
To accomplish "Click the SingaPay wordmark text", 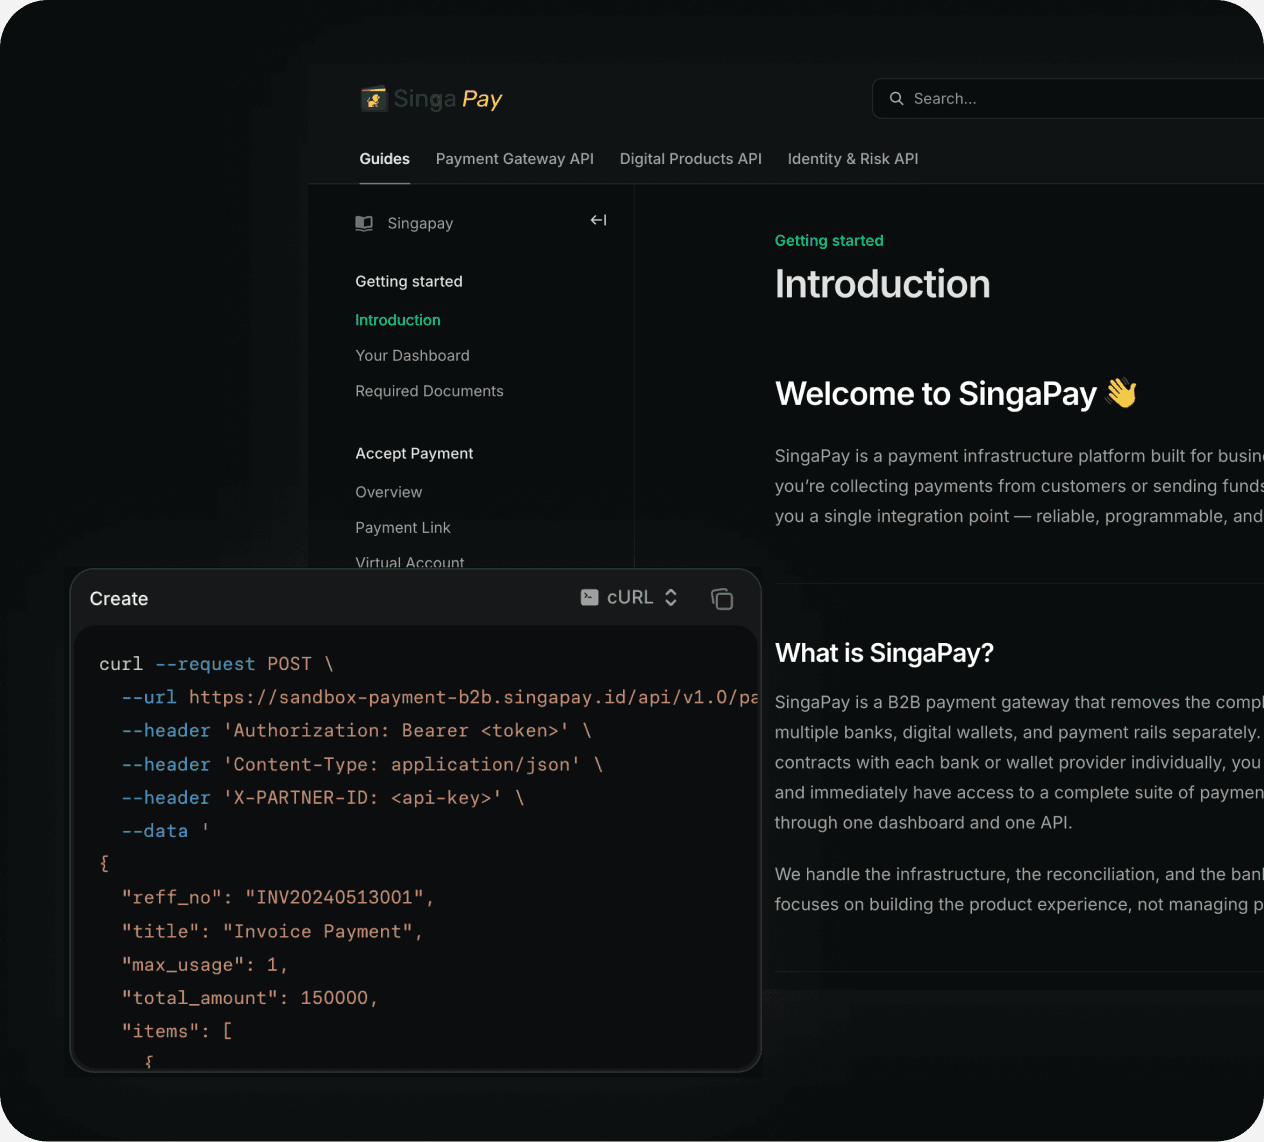I will [448, 98].
